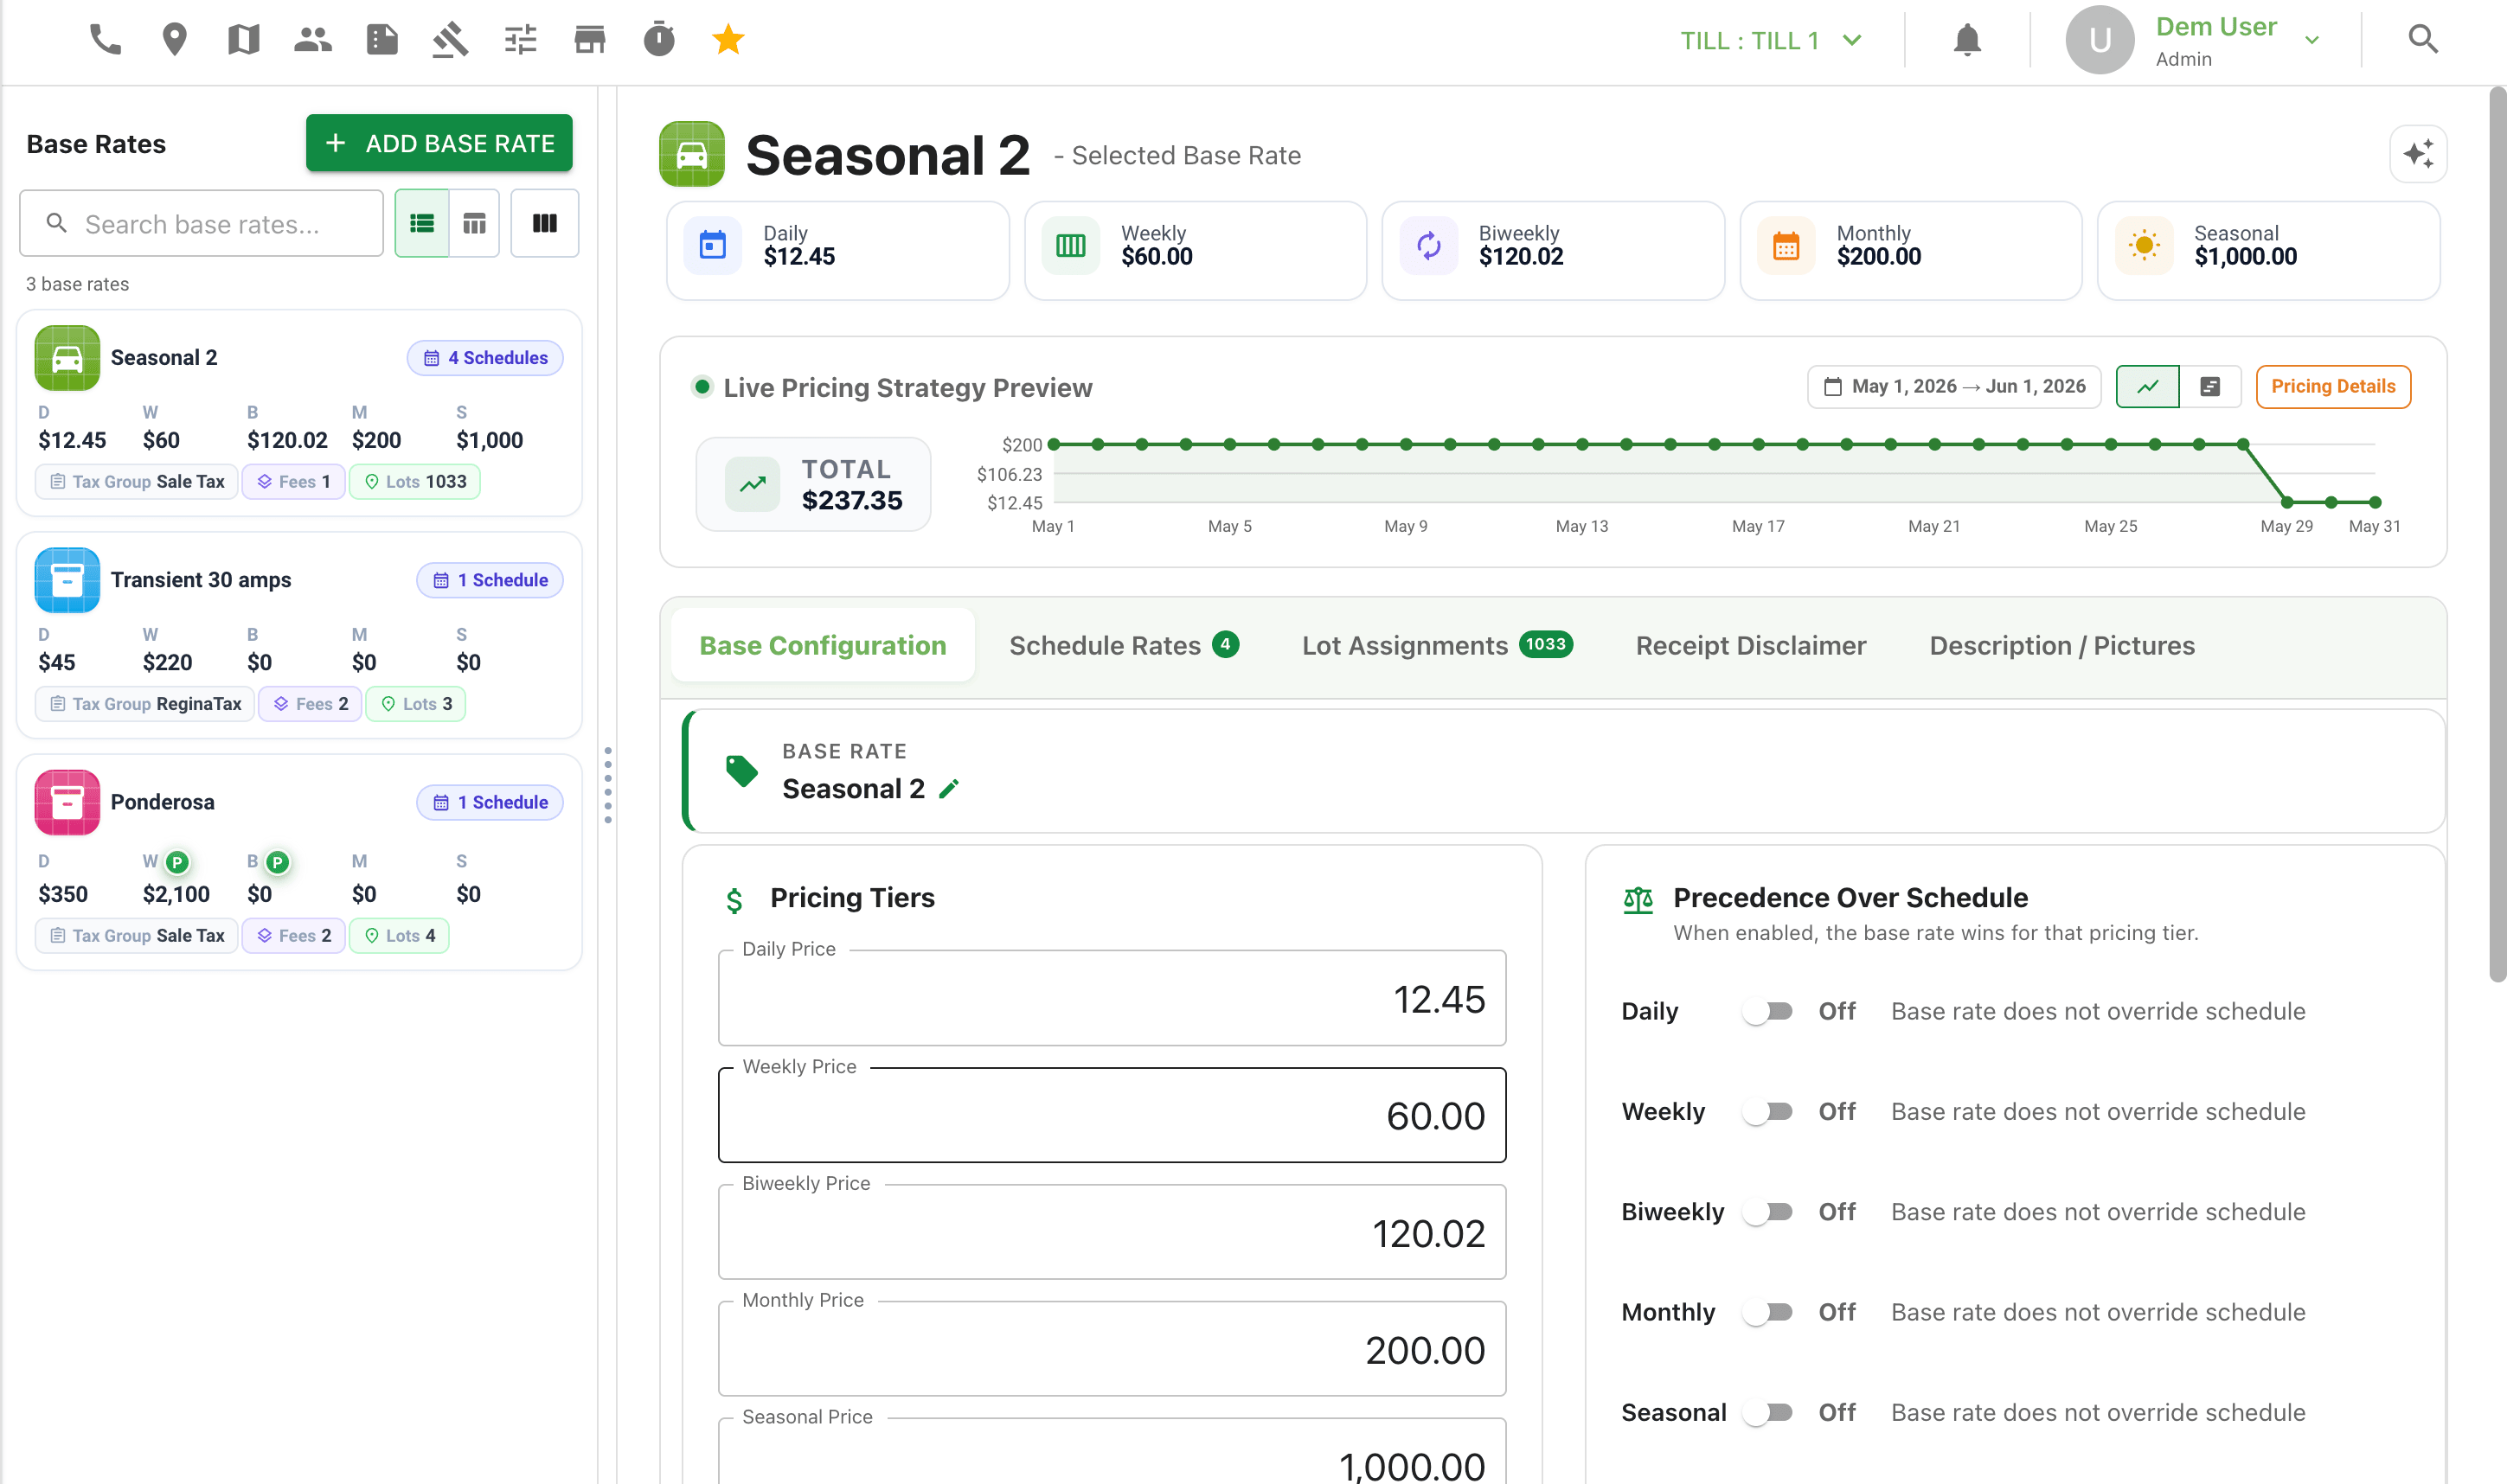Click the stopwatch timer toolbar icon
This screenshot has width=2507, height=1484.
[659, 40]
